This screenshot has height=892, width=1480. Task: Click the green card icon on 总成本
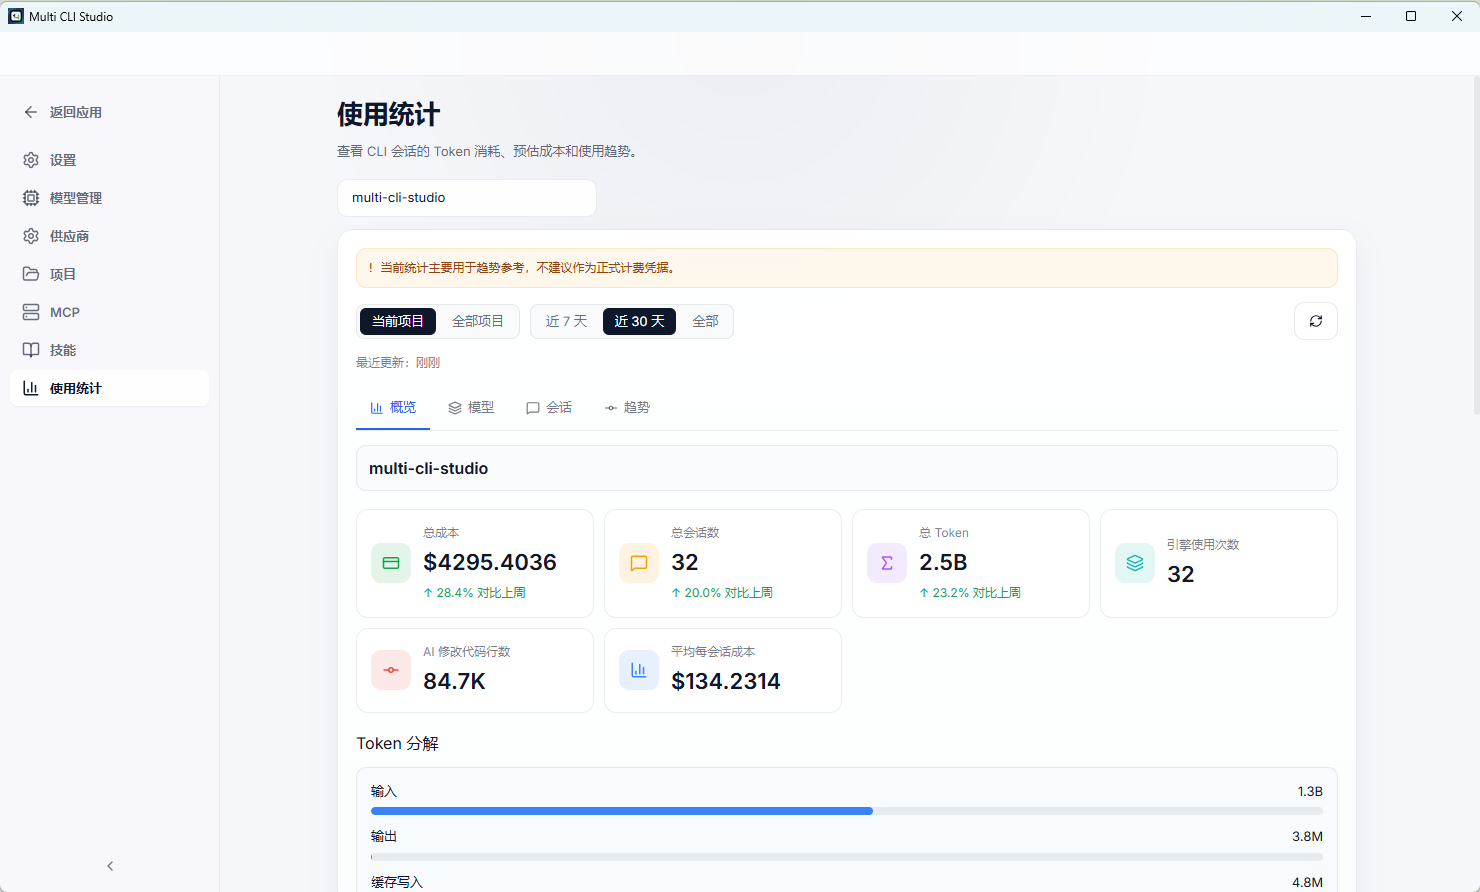pyautogui.click(x=391, y=563)
